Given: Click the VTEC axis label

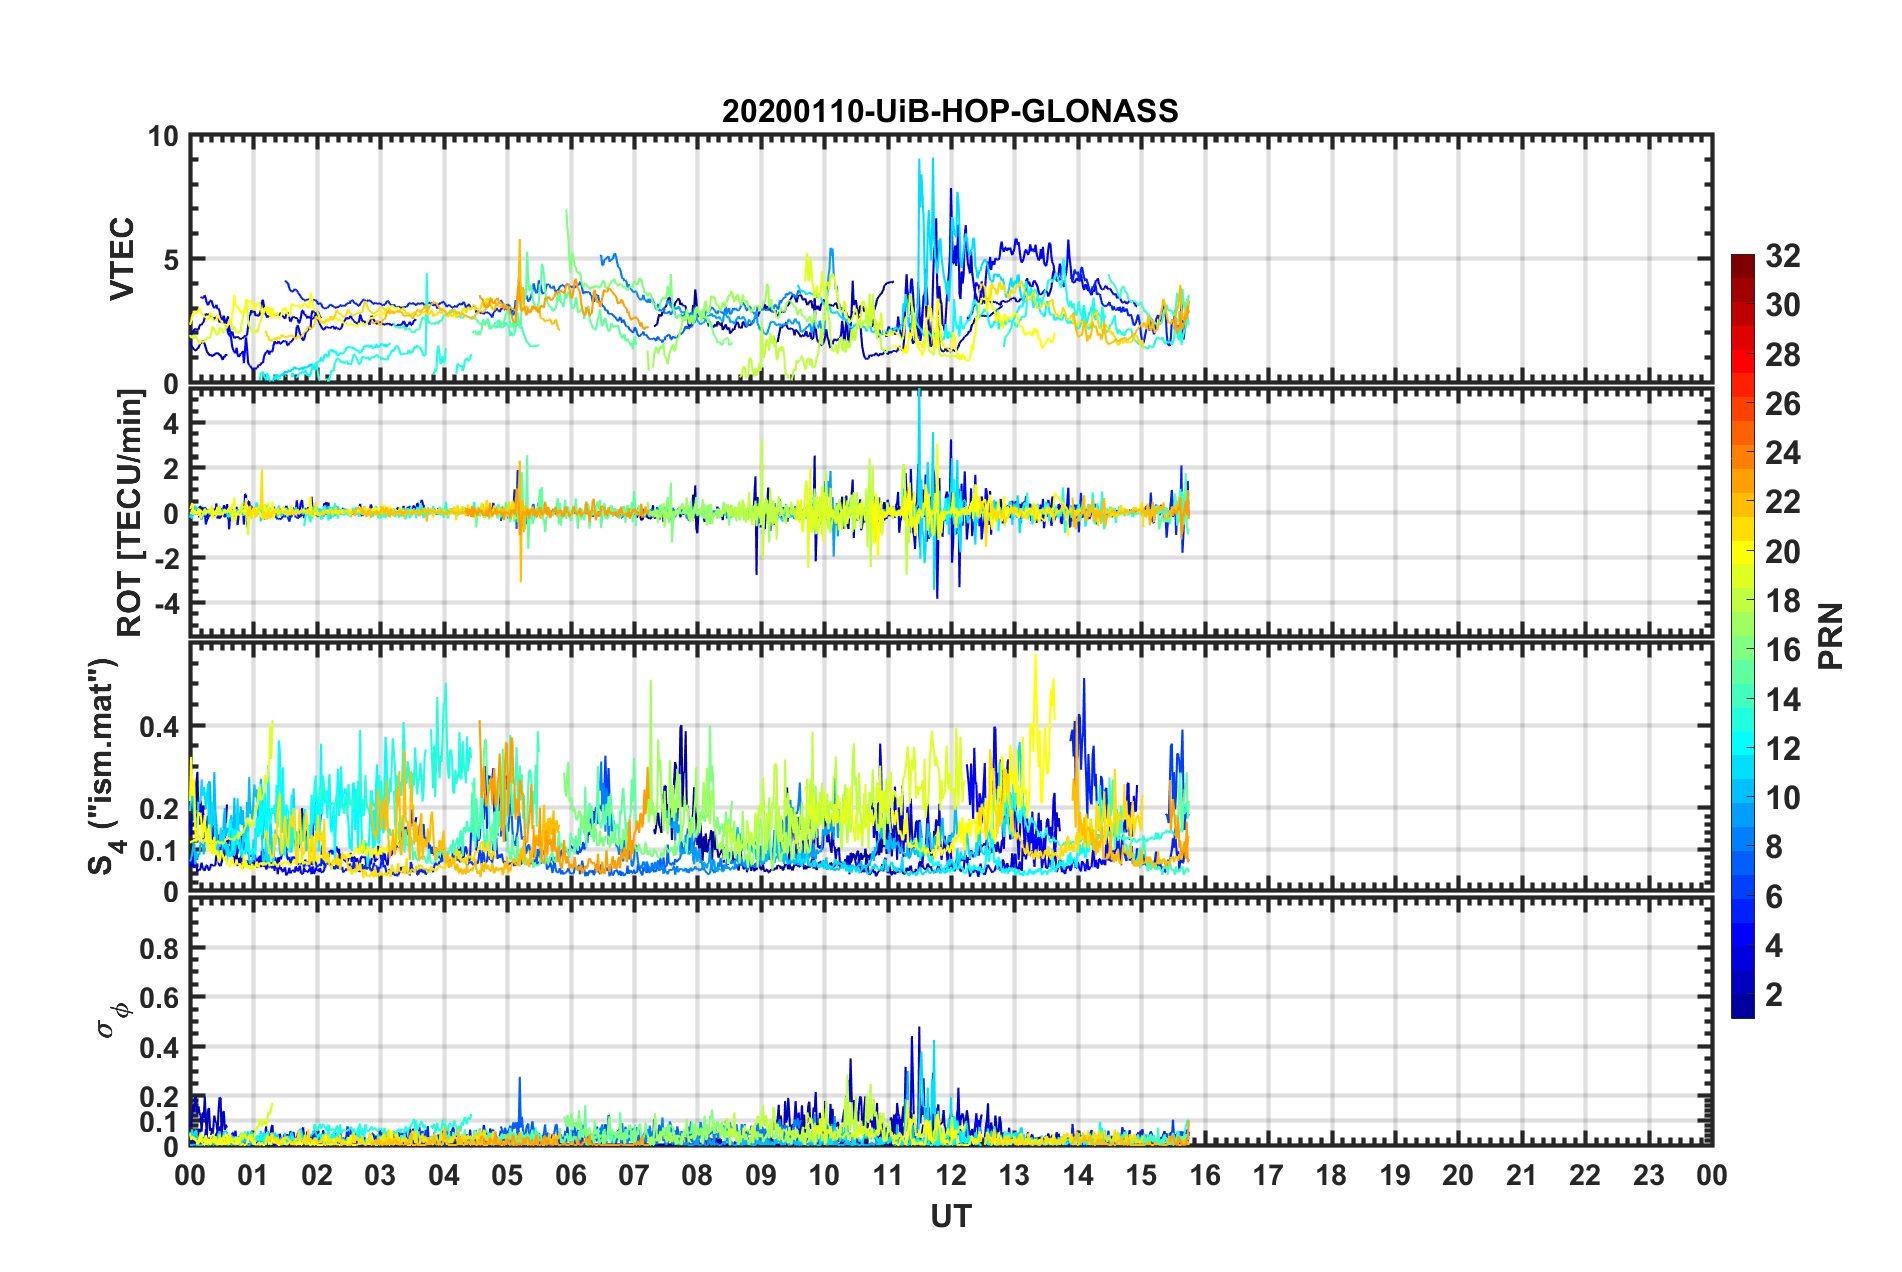Looking at the screenshot, I should [122, 259].
